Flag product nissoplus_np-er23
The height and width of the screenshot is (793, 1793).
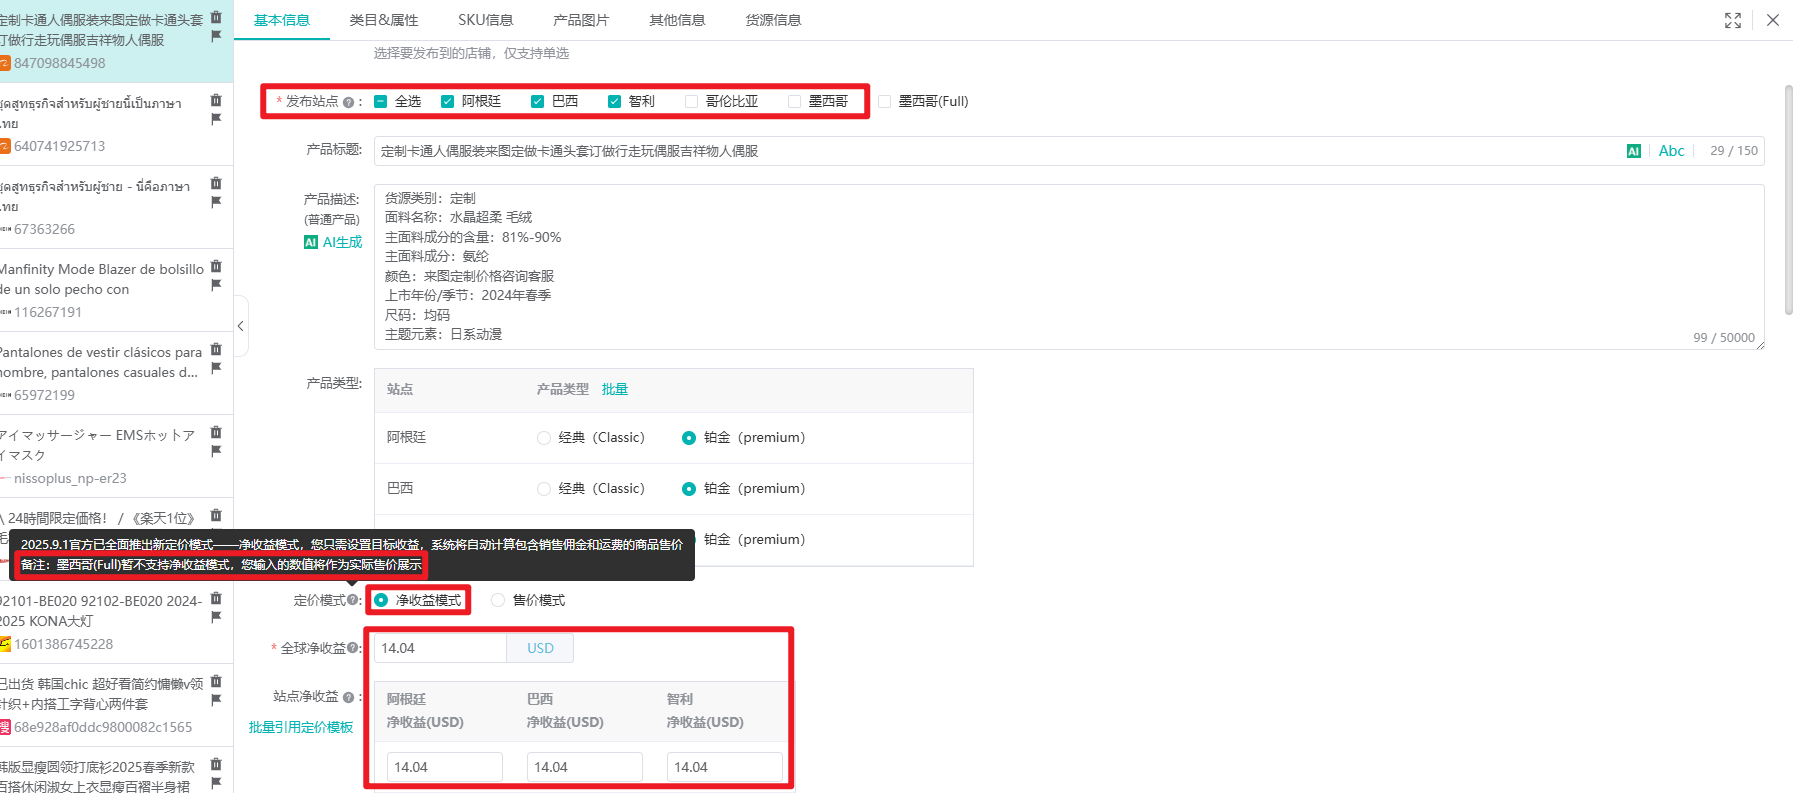point(216,451)
